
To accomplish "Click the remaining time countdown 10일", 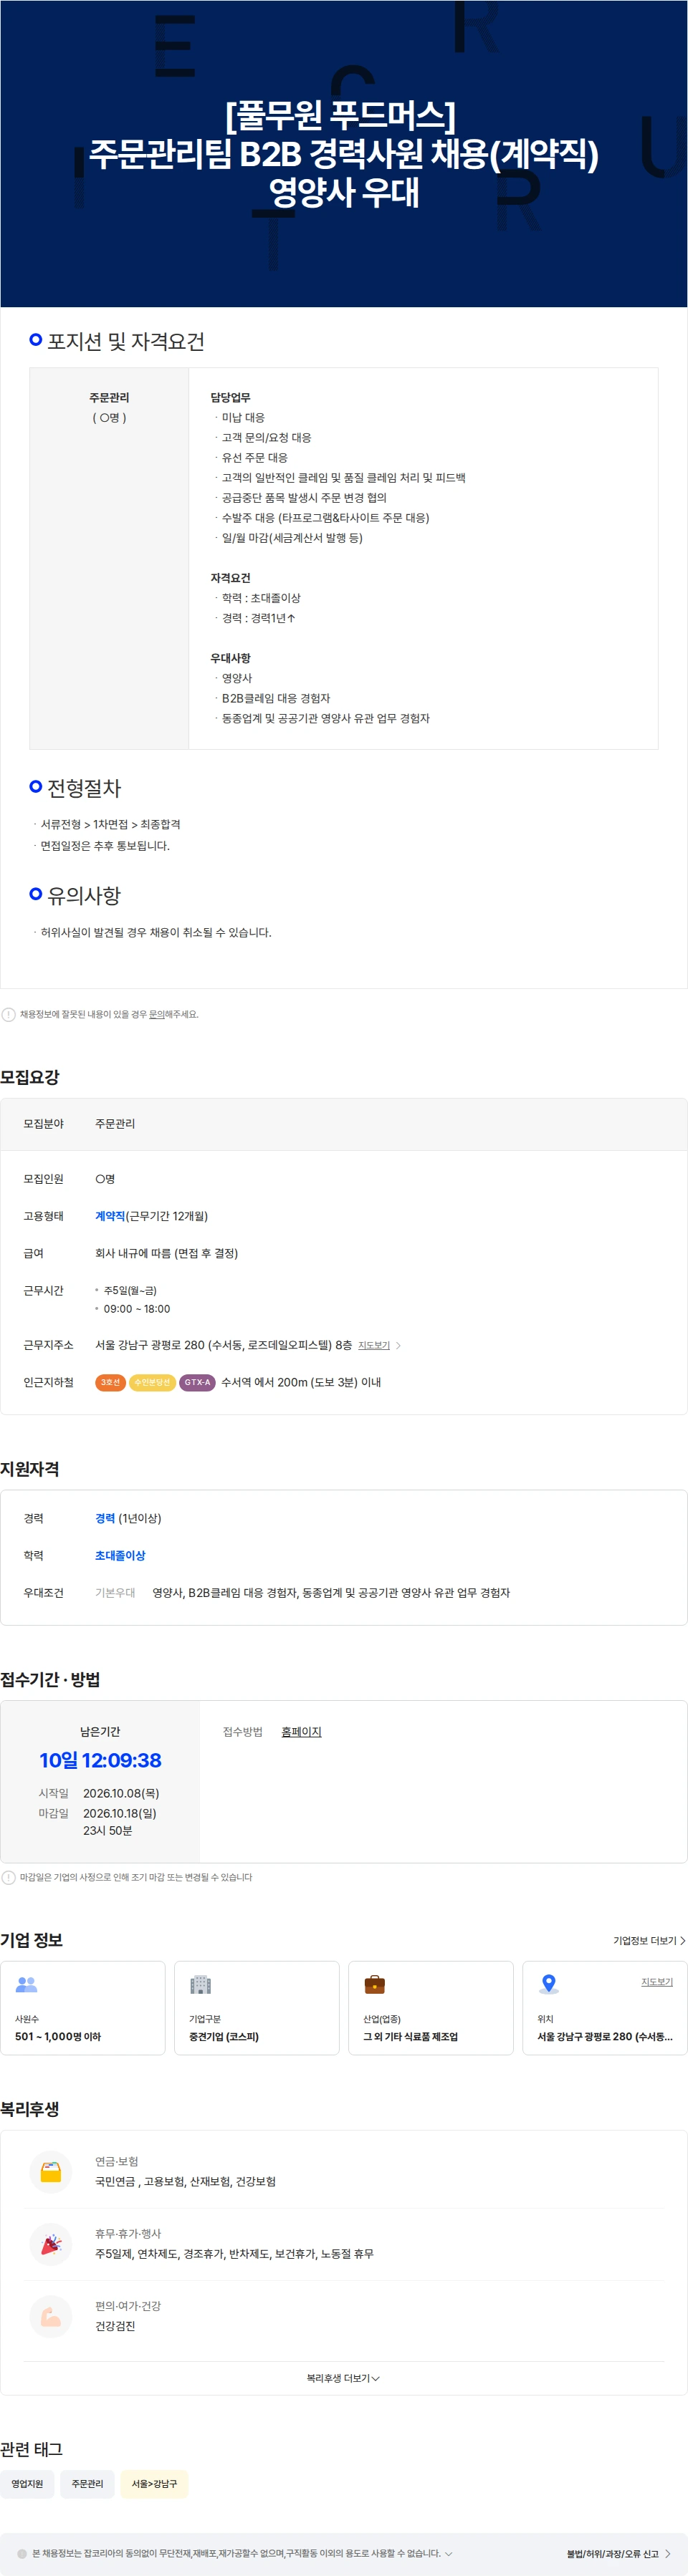I will [x=100, y=1760].
